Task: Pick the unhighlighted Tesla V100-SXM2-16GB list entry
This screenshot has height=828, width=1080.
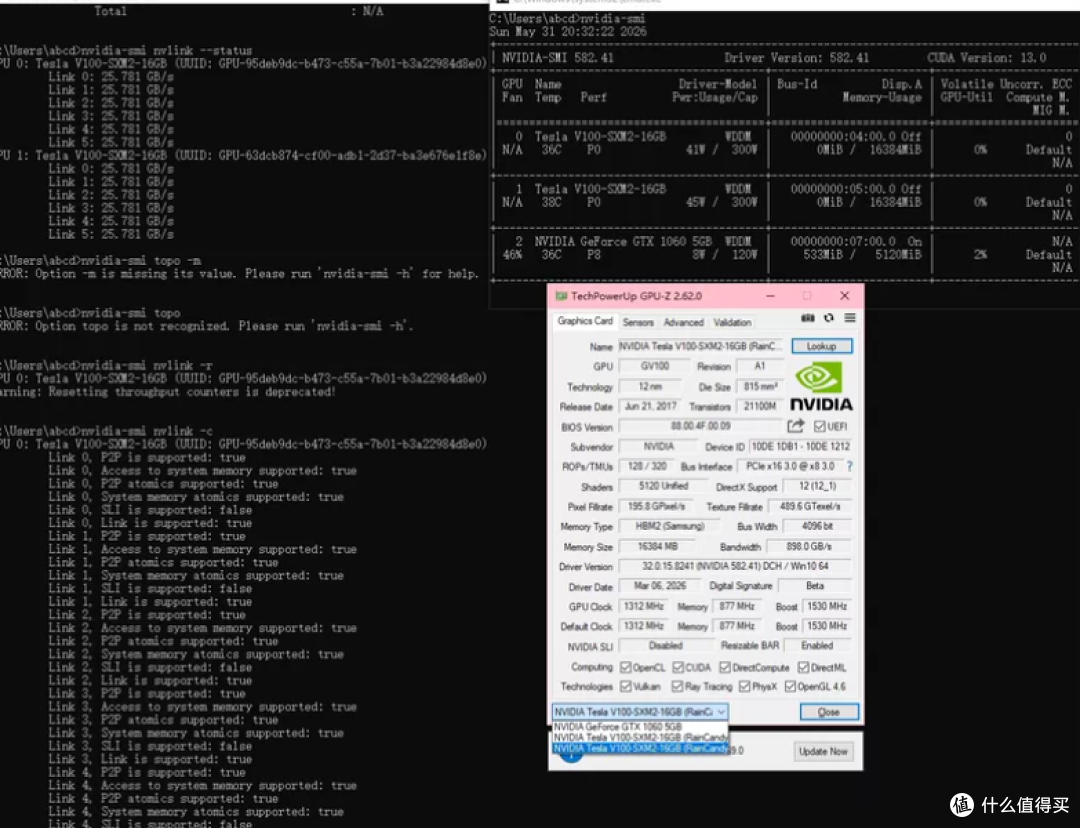Action: point(640,737)
